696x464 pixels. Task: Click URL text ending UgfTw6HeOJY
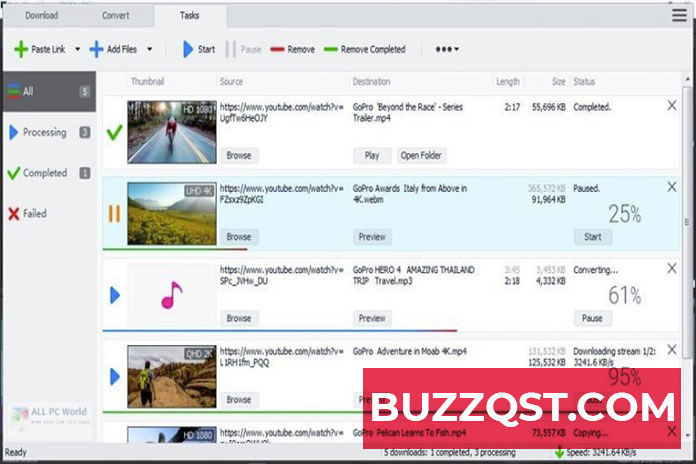pos(281,112)
